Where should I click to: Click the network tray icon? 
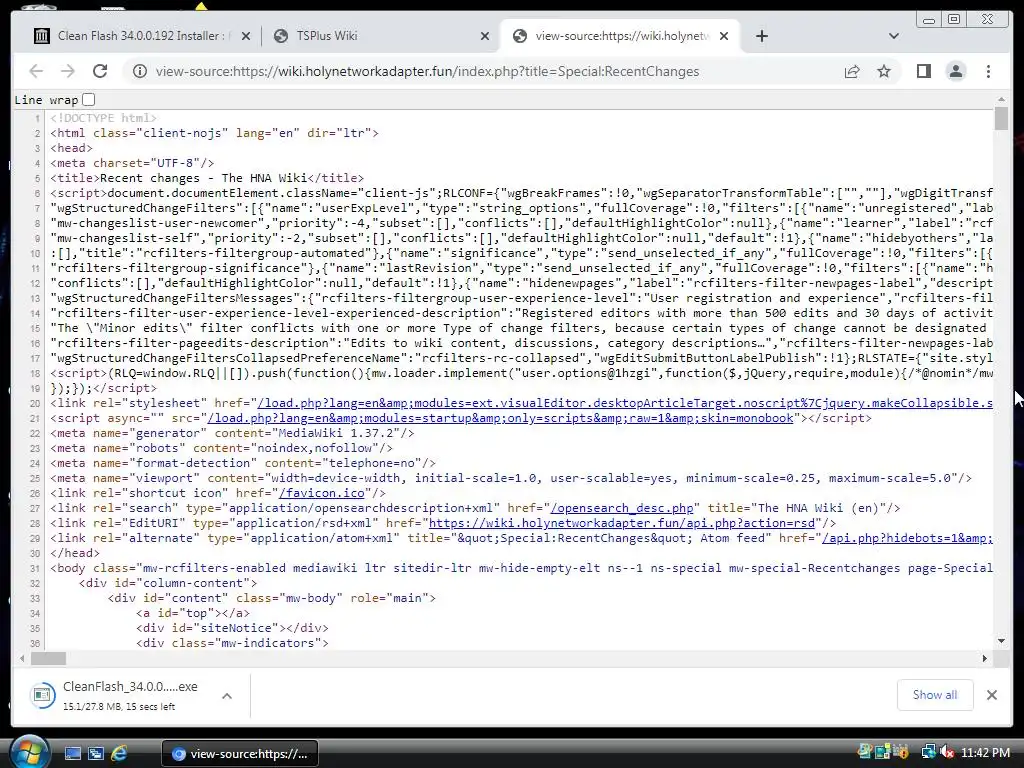(928, 752)
